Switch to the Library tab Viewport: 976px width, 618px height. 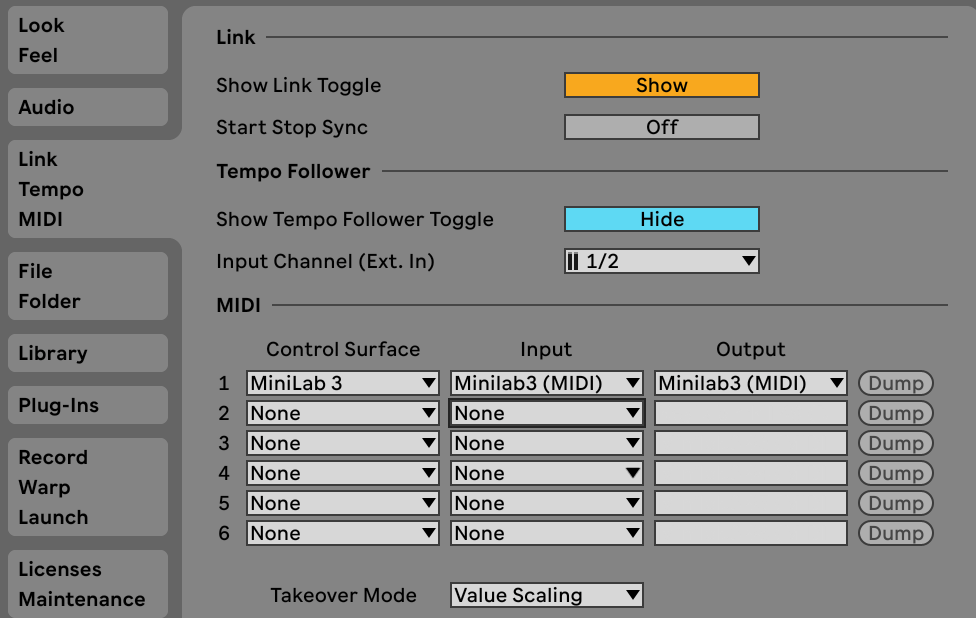[88, 353]
